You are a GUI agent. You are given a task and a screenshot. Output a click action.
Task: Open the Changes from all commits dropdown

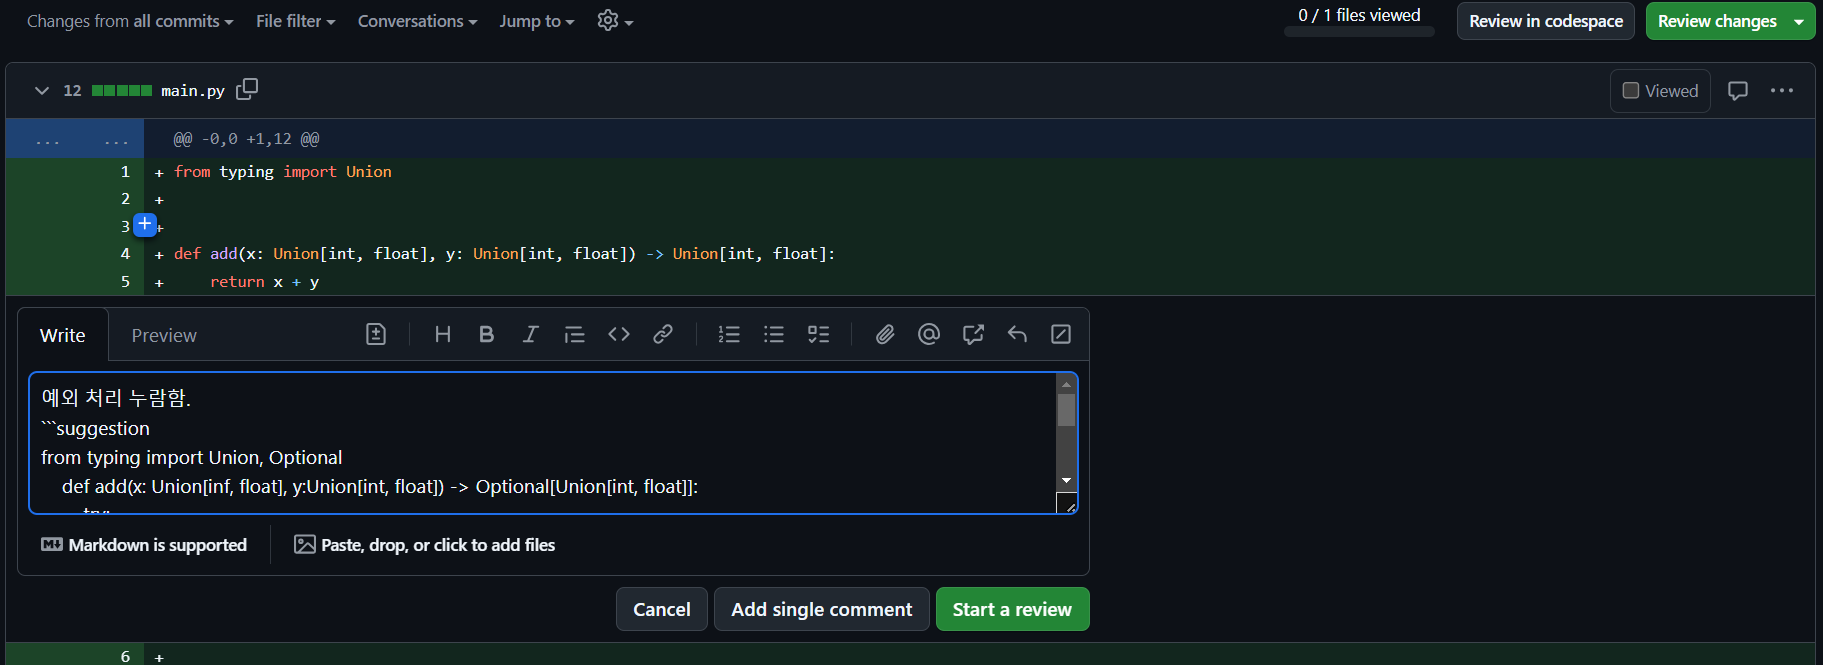(x=130, y=21)
